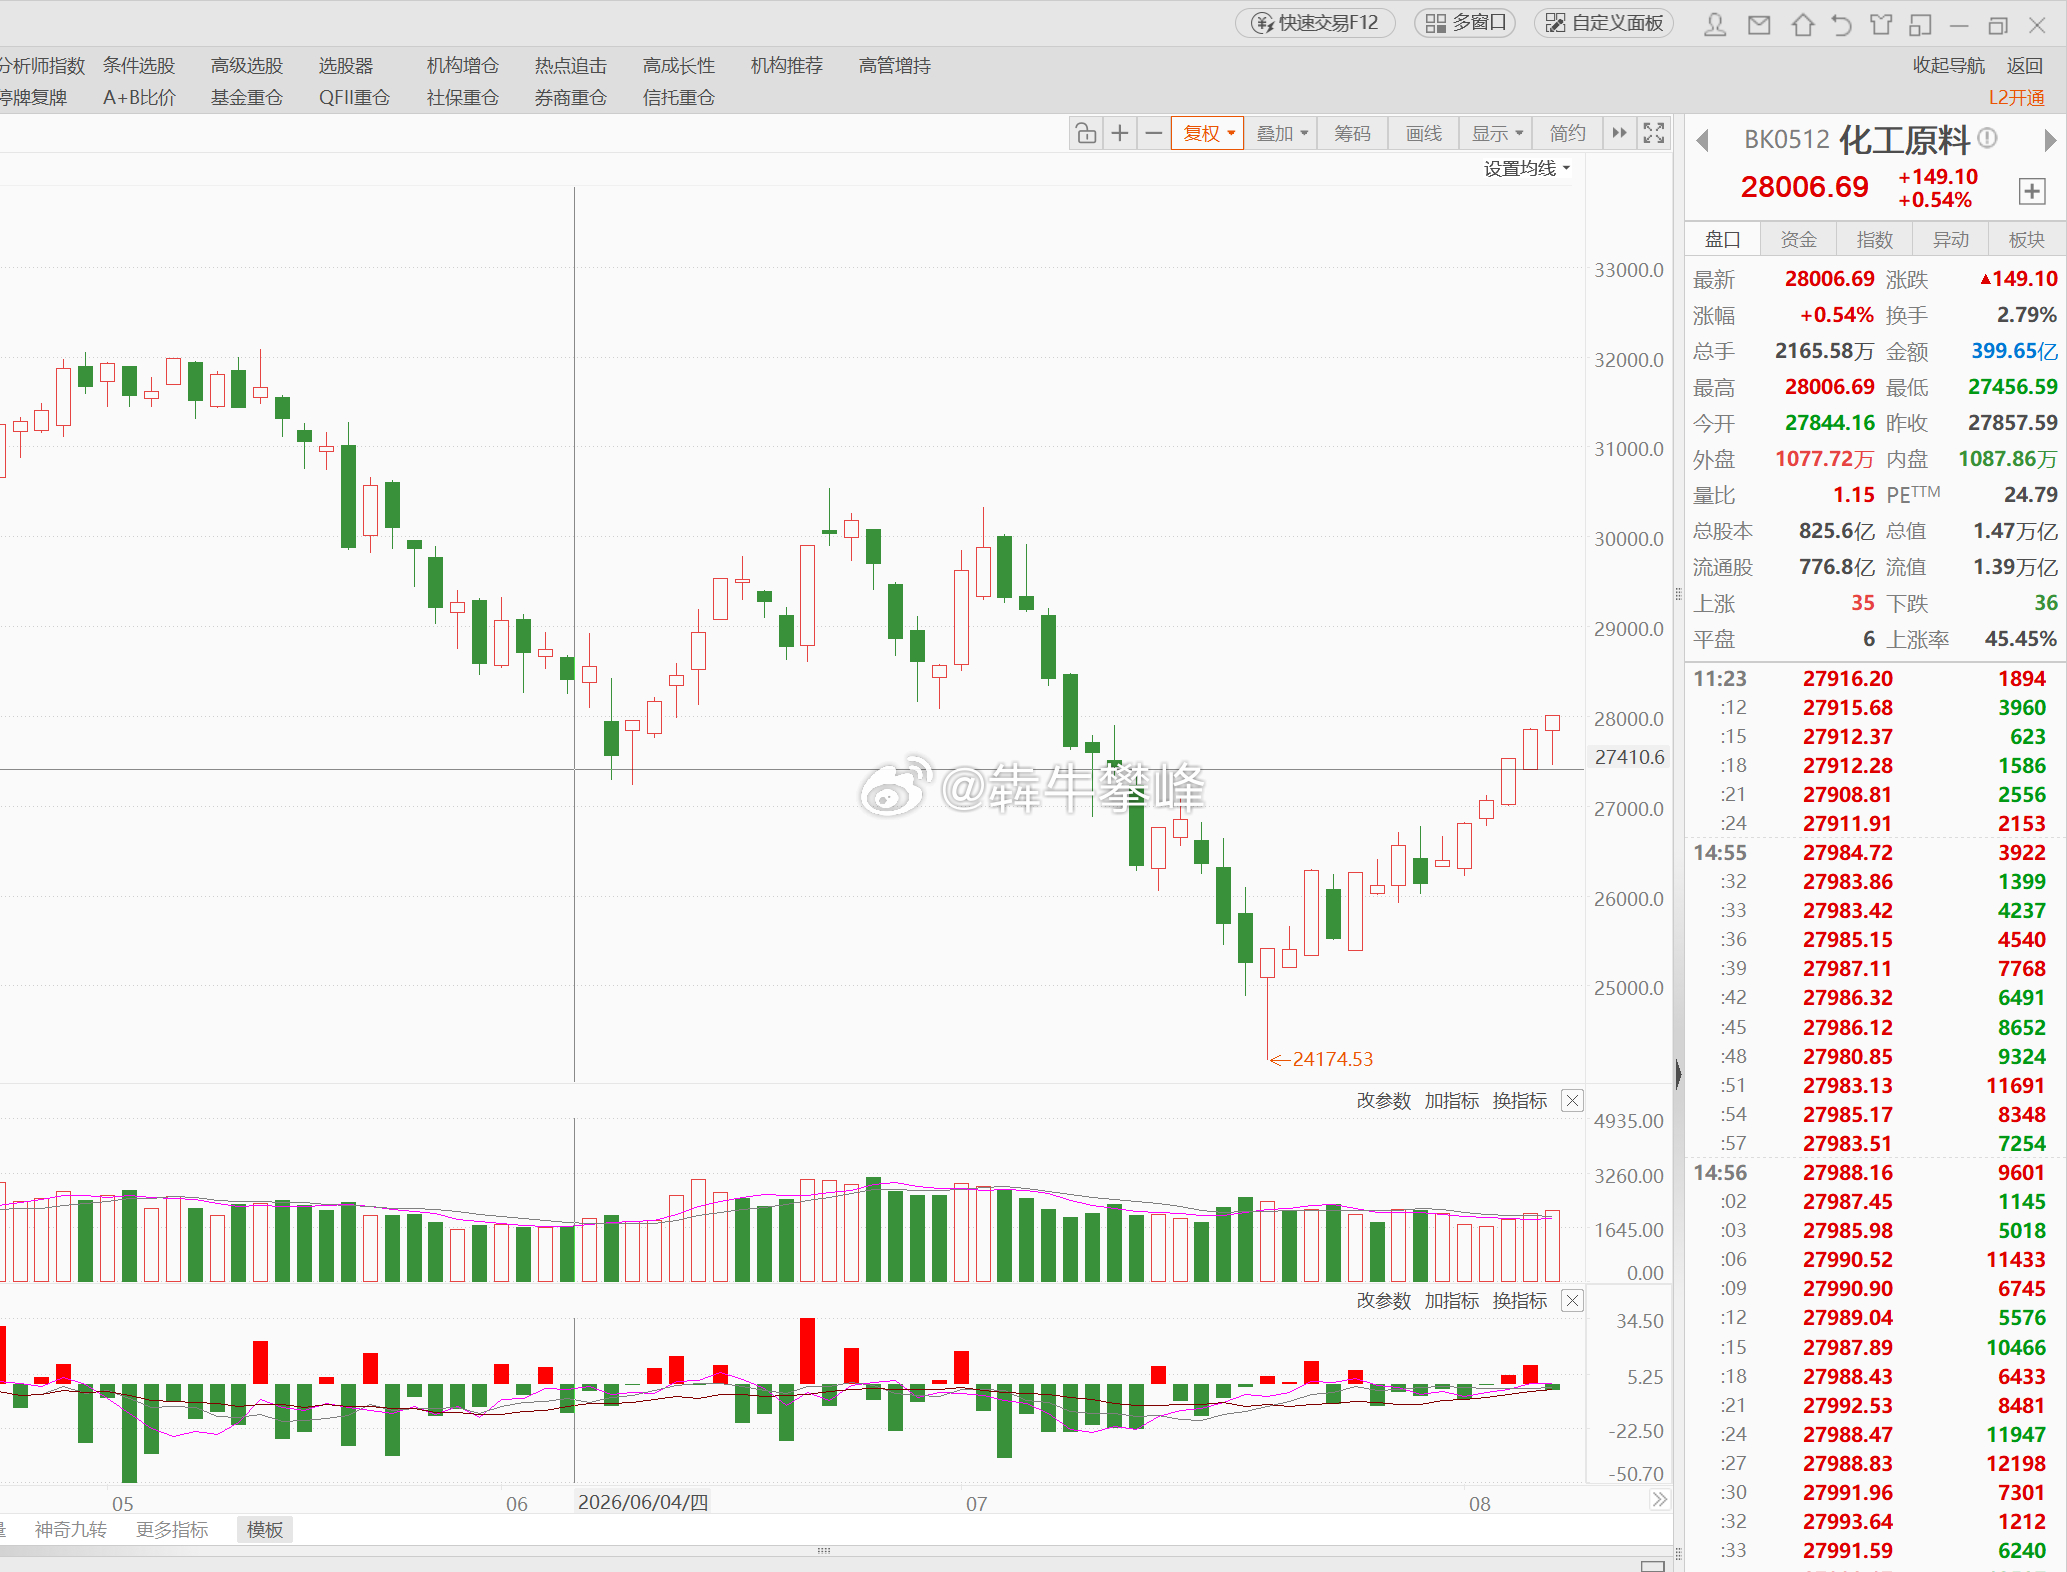Open the 复权 dropdown

pos(1208,133)
